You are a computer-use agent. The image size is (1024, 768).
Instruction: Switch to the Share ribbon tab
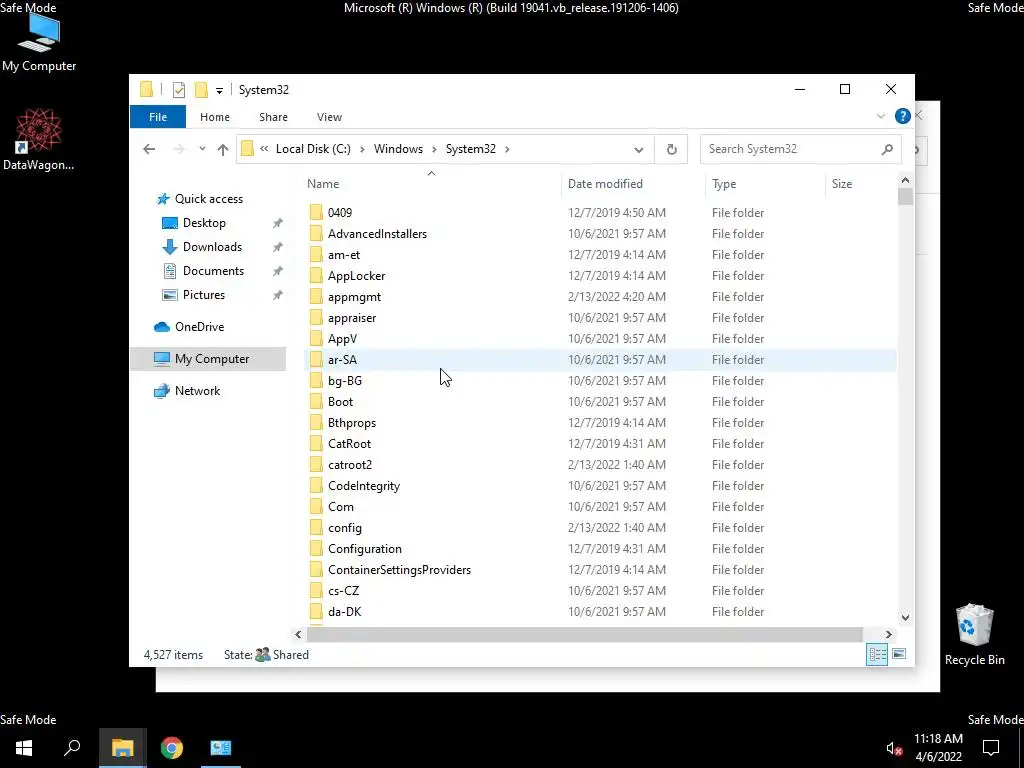273,117
